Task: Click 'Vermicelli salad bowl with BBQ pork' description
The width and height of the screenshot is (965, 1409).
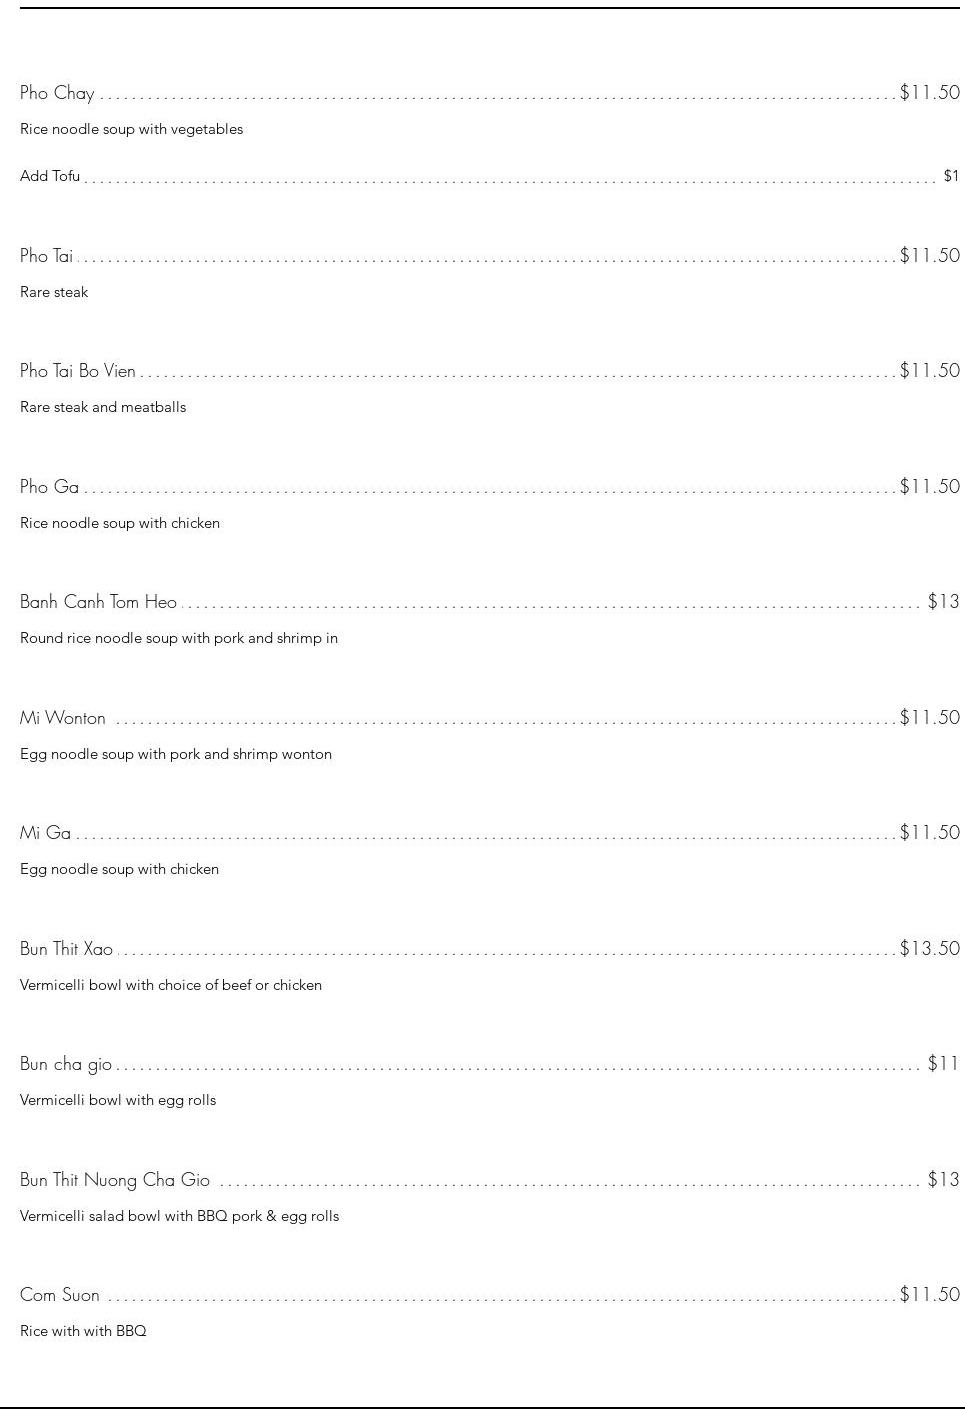Action: (x=179, y=1216)
